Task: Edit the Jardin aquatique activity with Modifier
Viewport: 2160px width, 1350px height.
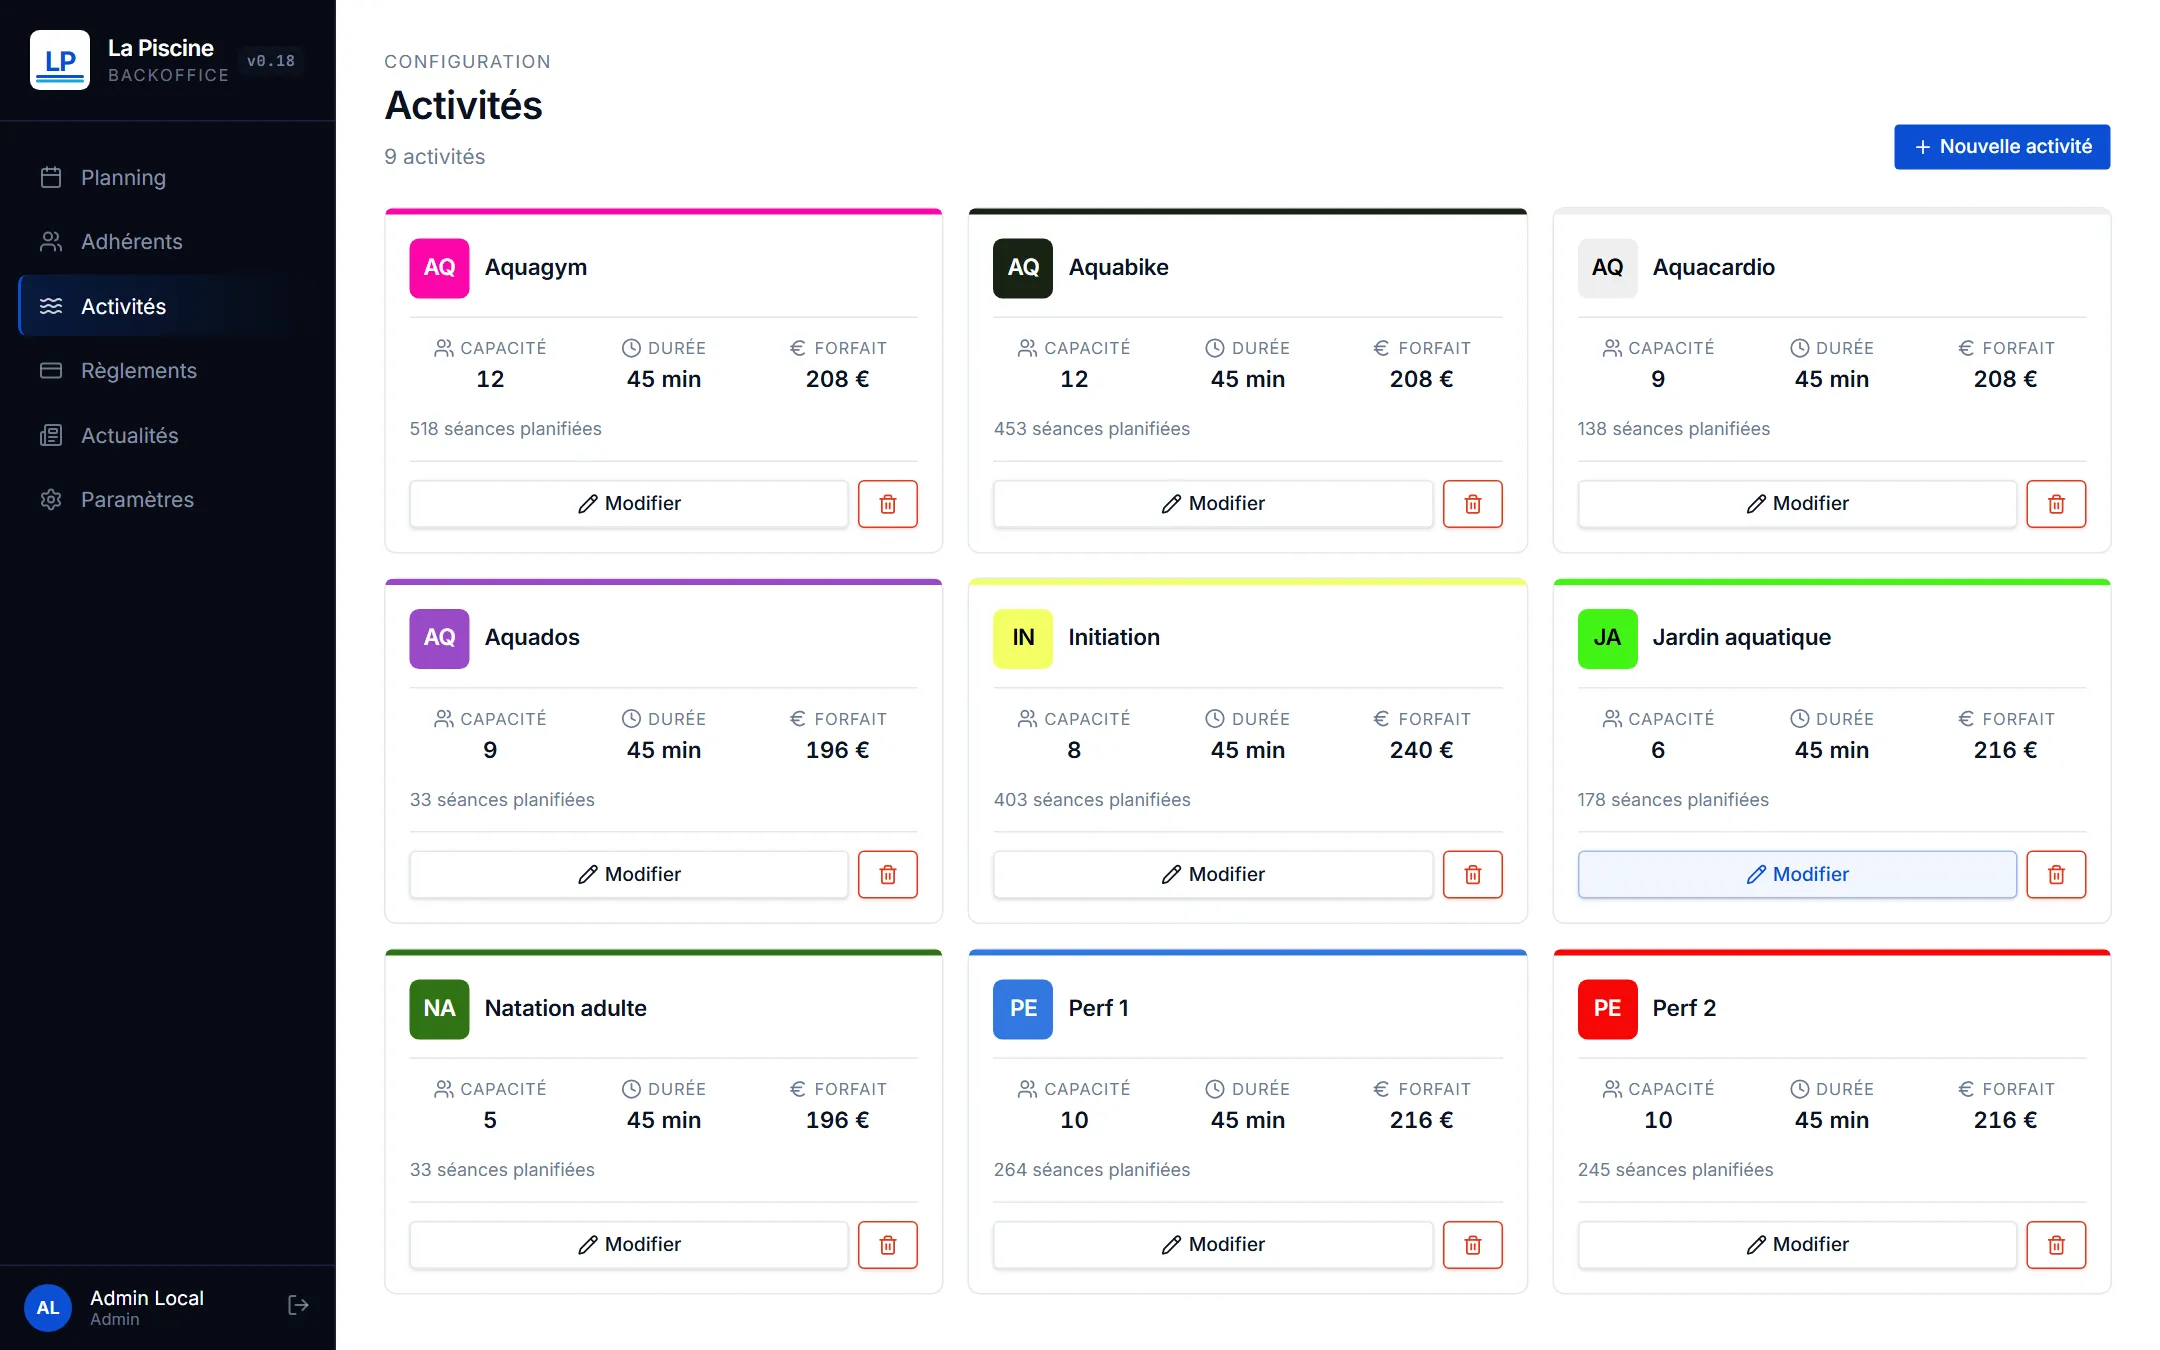Action: pyautogui.click(x=1797, y=875)
